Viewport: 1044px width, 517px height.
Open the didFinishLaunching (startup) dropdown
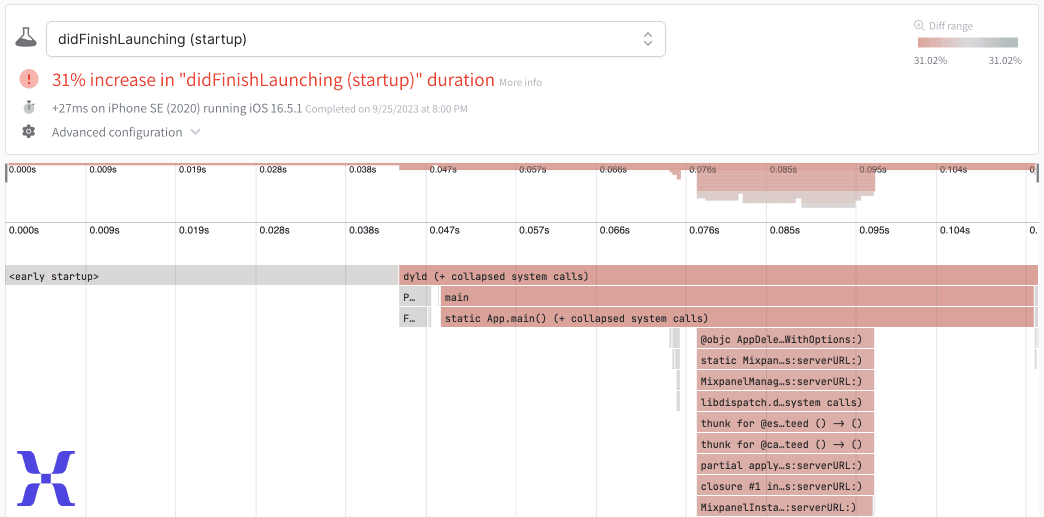(x=355, y=39)
